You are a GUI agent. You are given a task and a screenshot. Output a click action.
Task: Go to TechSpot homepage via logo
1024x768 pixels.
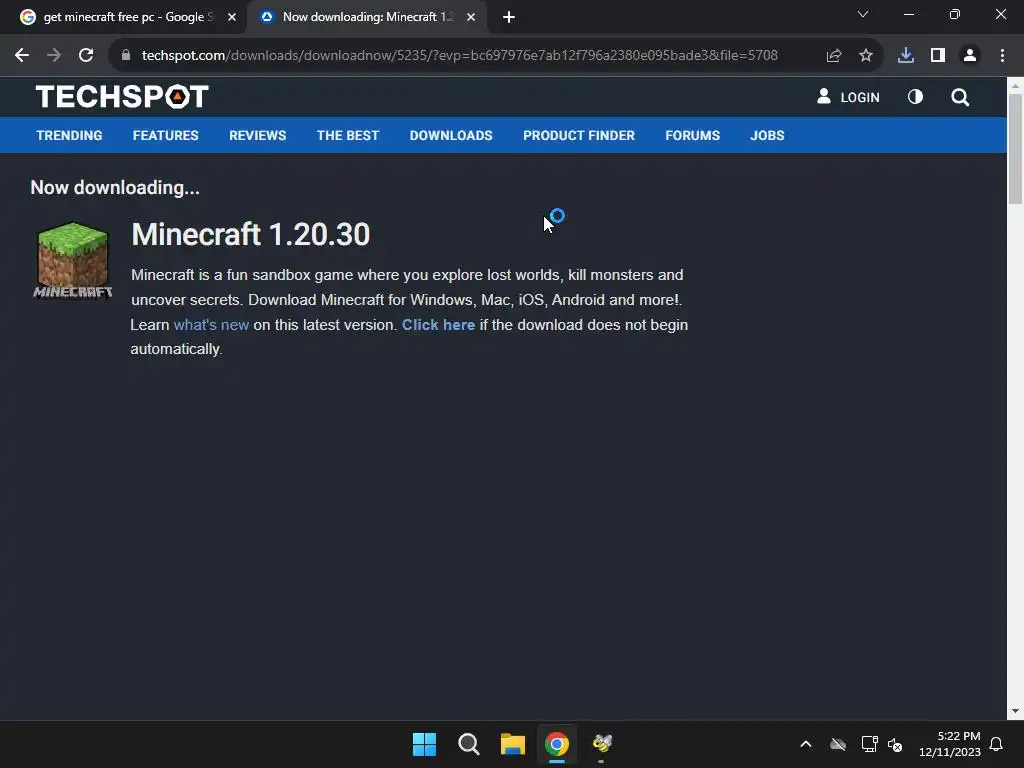(122, 97)
